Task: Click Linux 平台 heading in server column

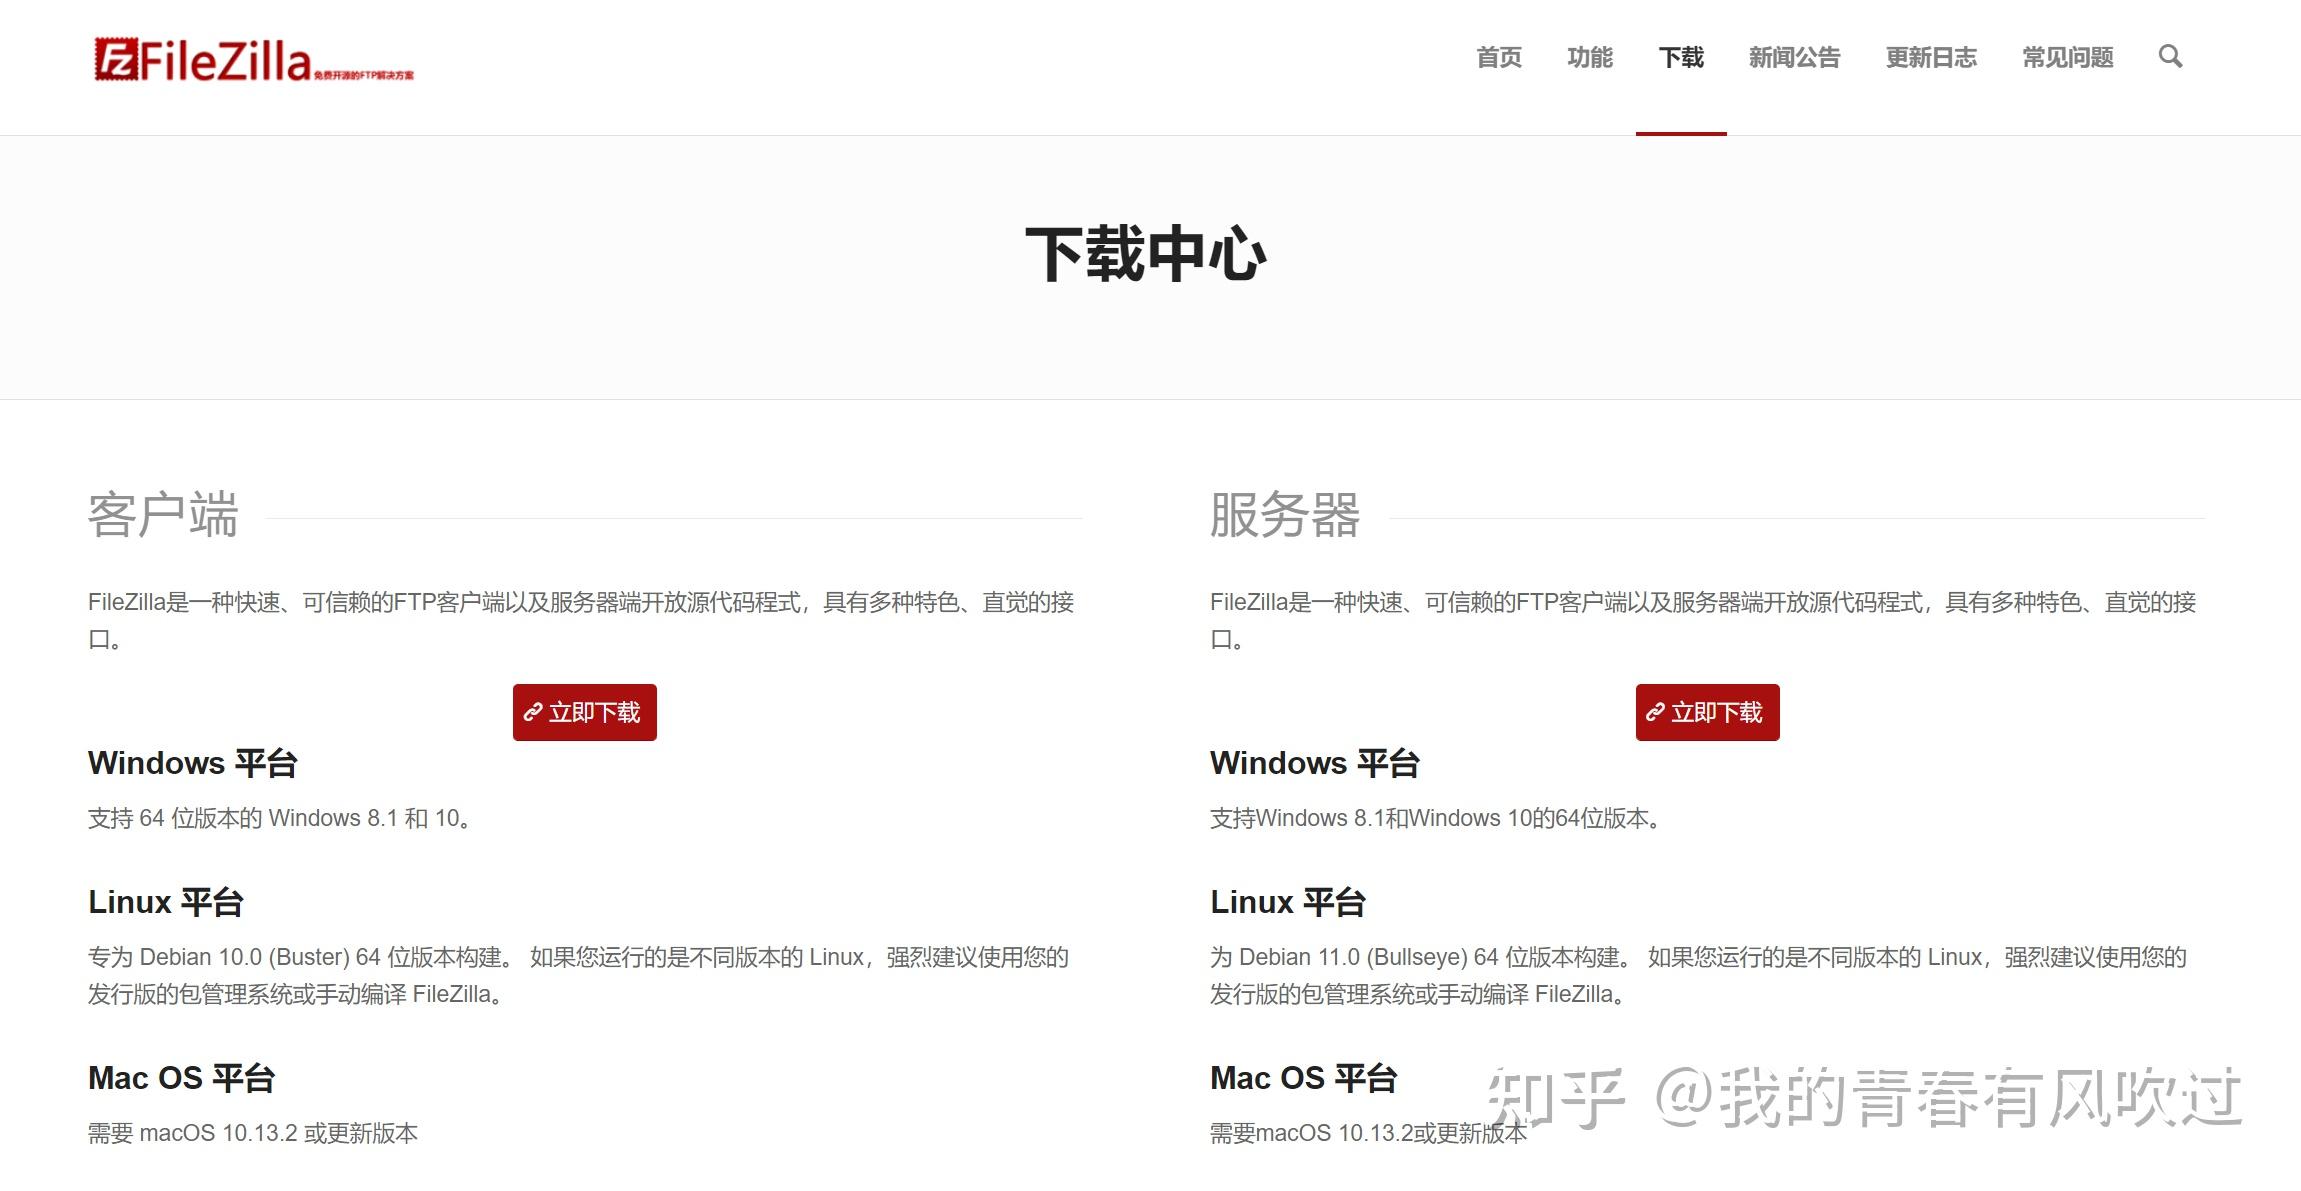Action: (x=1287, y=902)
